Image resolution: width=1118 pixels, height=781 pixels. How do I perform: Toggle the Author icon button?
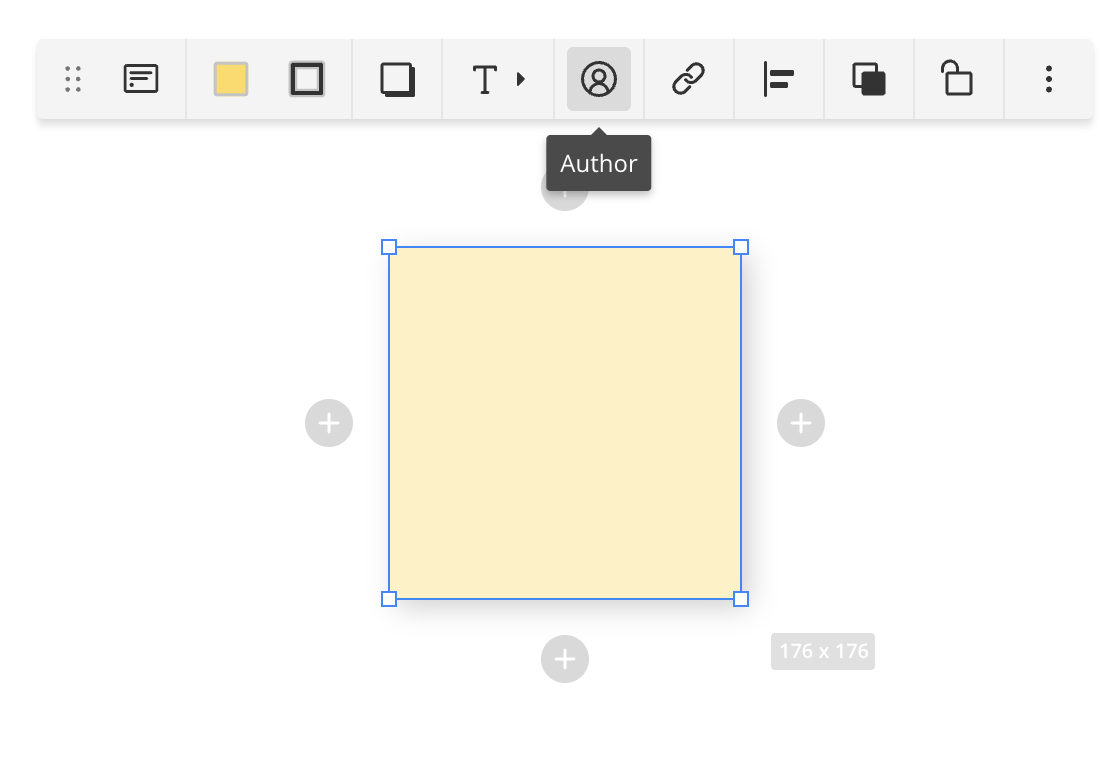pyautogui.click(x=599, y=79)
